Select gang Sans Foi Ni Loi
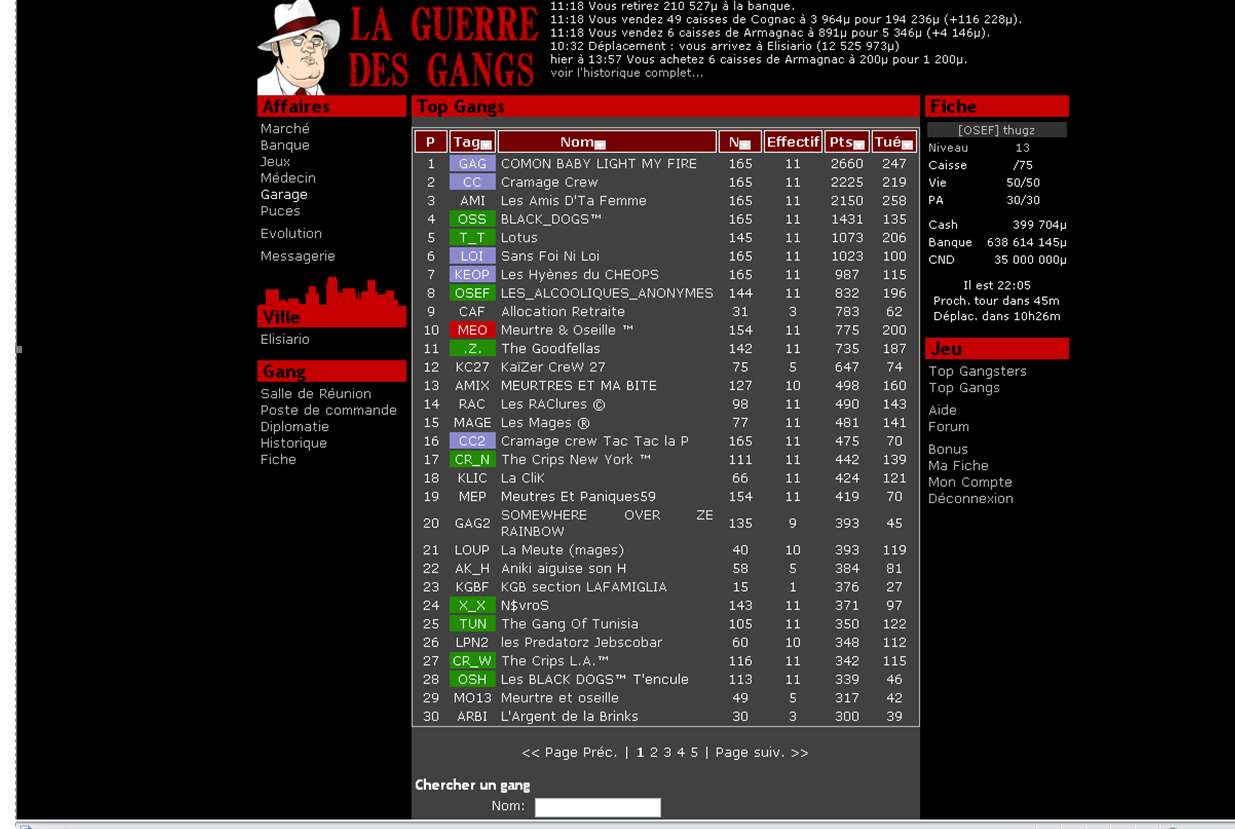 coord(550,256)
